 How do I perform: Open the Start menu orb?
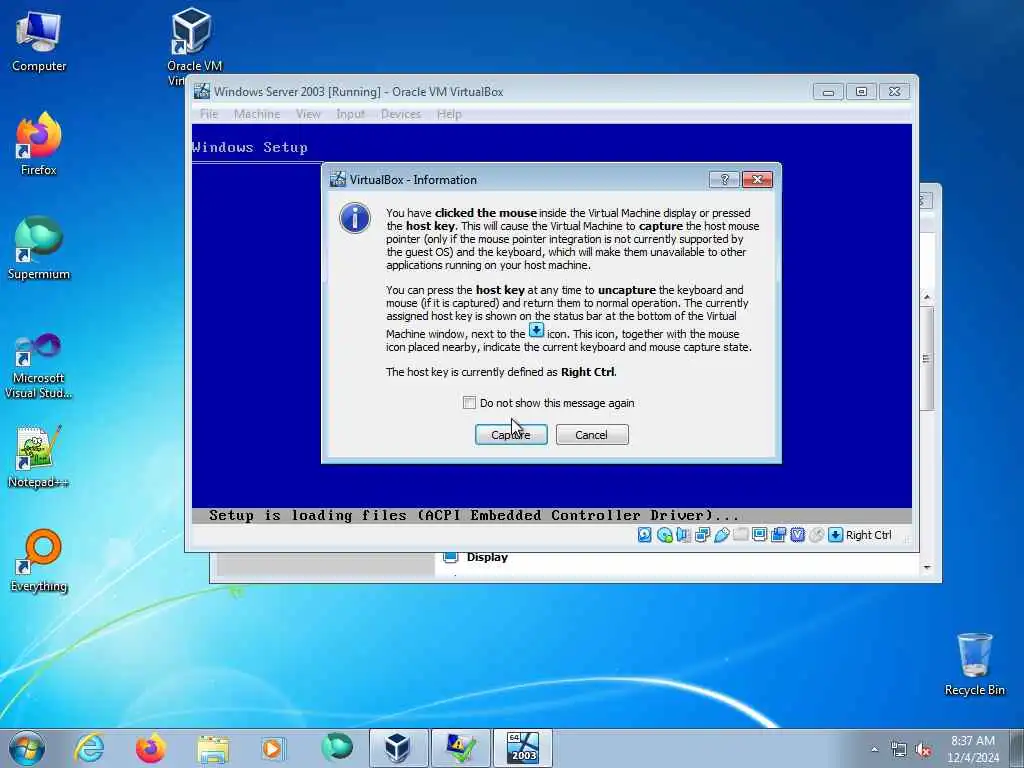(x=27, y=748)
